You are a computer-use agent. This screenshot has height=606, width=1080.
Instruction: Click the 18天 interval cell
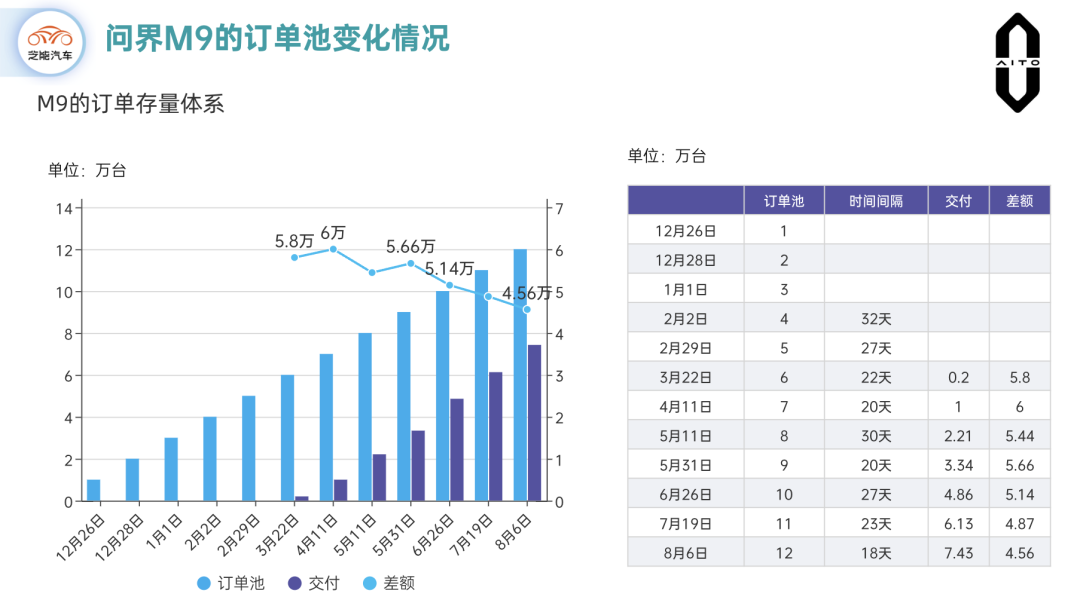[875, 553]
